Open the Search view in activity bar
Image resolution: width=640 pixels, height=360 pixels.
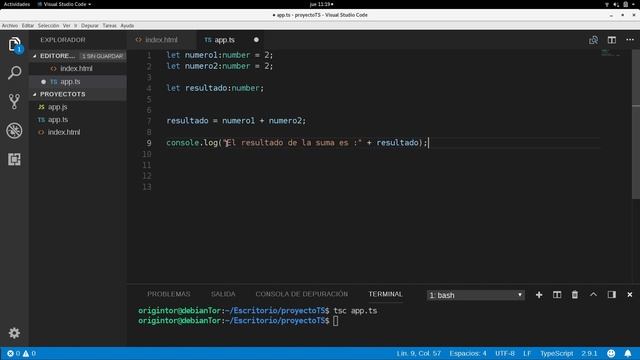click(x=14, y=73)
